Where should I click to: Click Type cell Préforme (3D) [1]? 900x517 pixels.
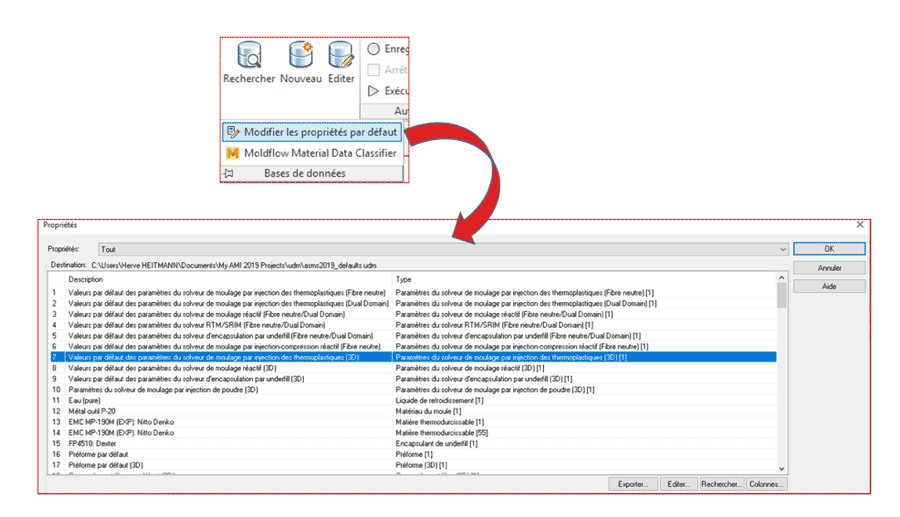click(x=421, y=465)
